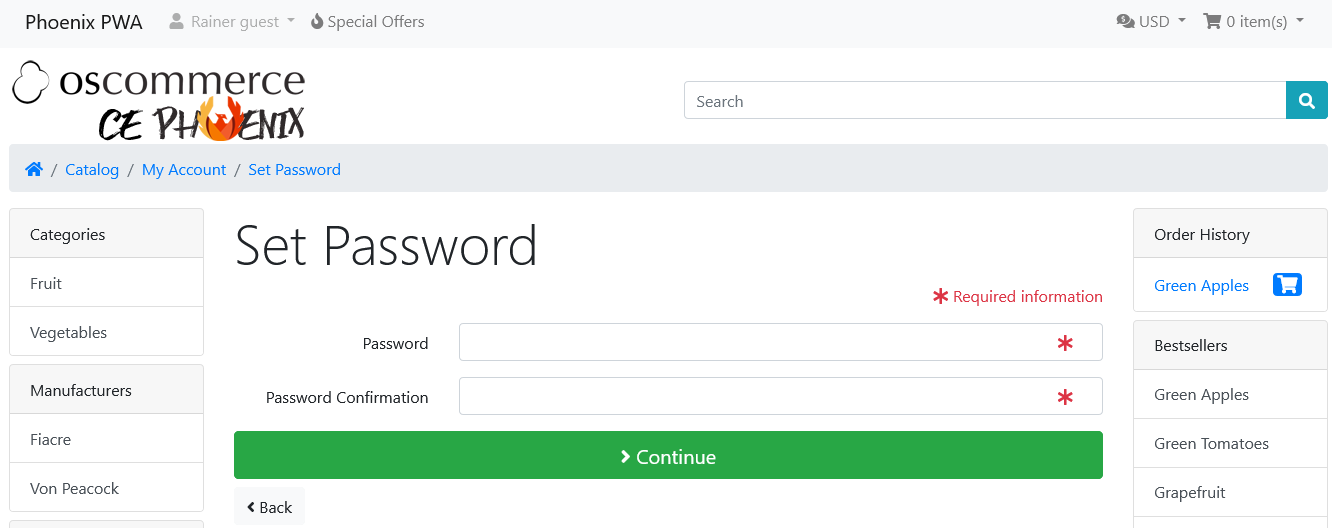Focus the Password Confirmation field
Viewport: 1332px width, 528px height.
click(x=780, y=396)
